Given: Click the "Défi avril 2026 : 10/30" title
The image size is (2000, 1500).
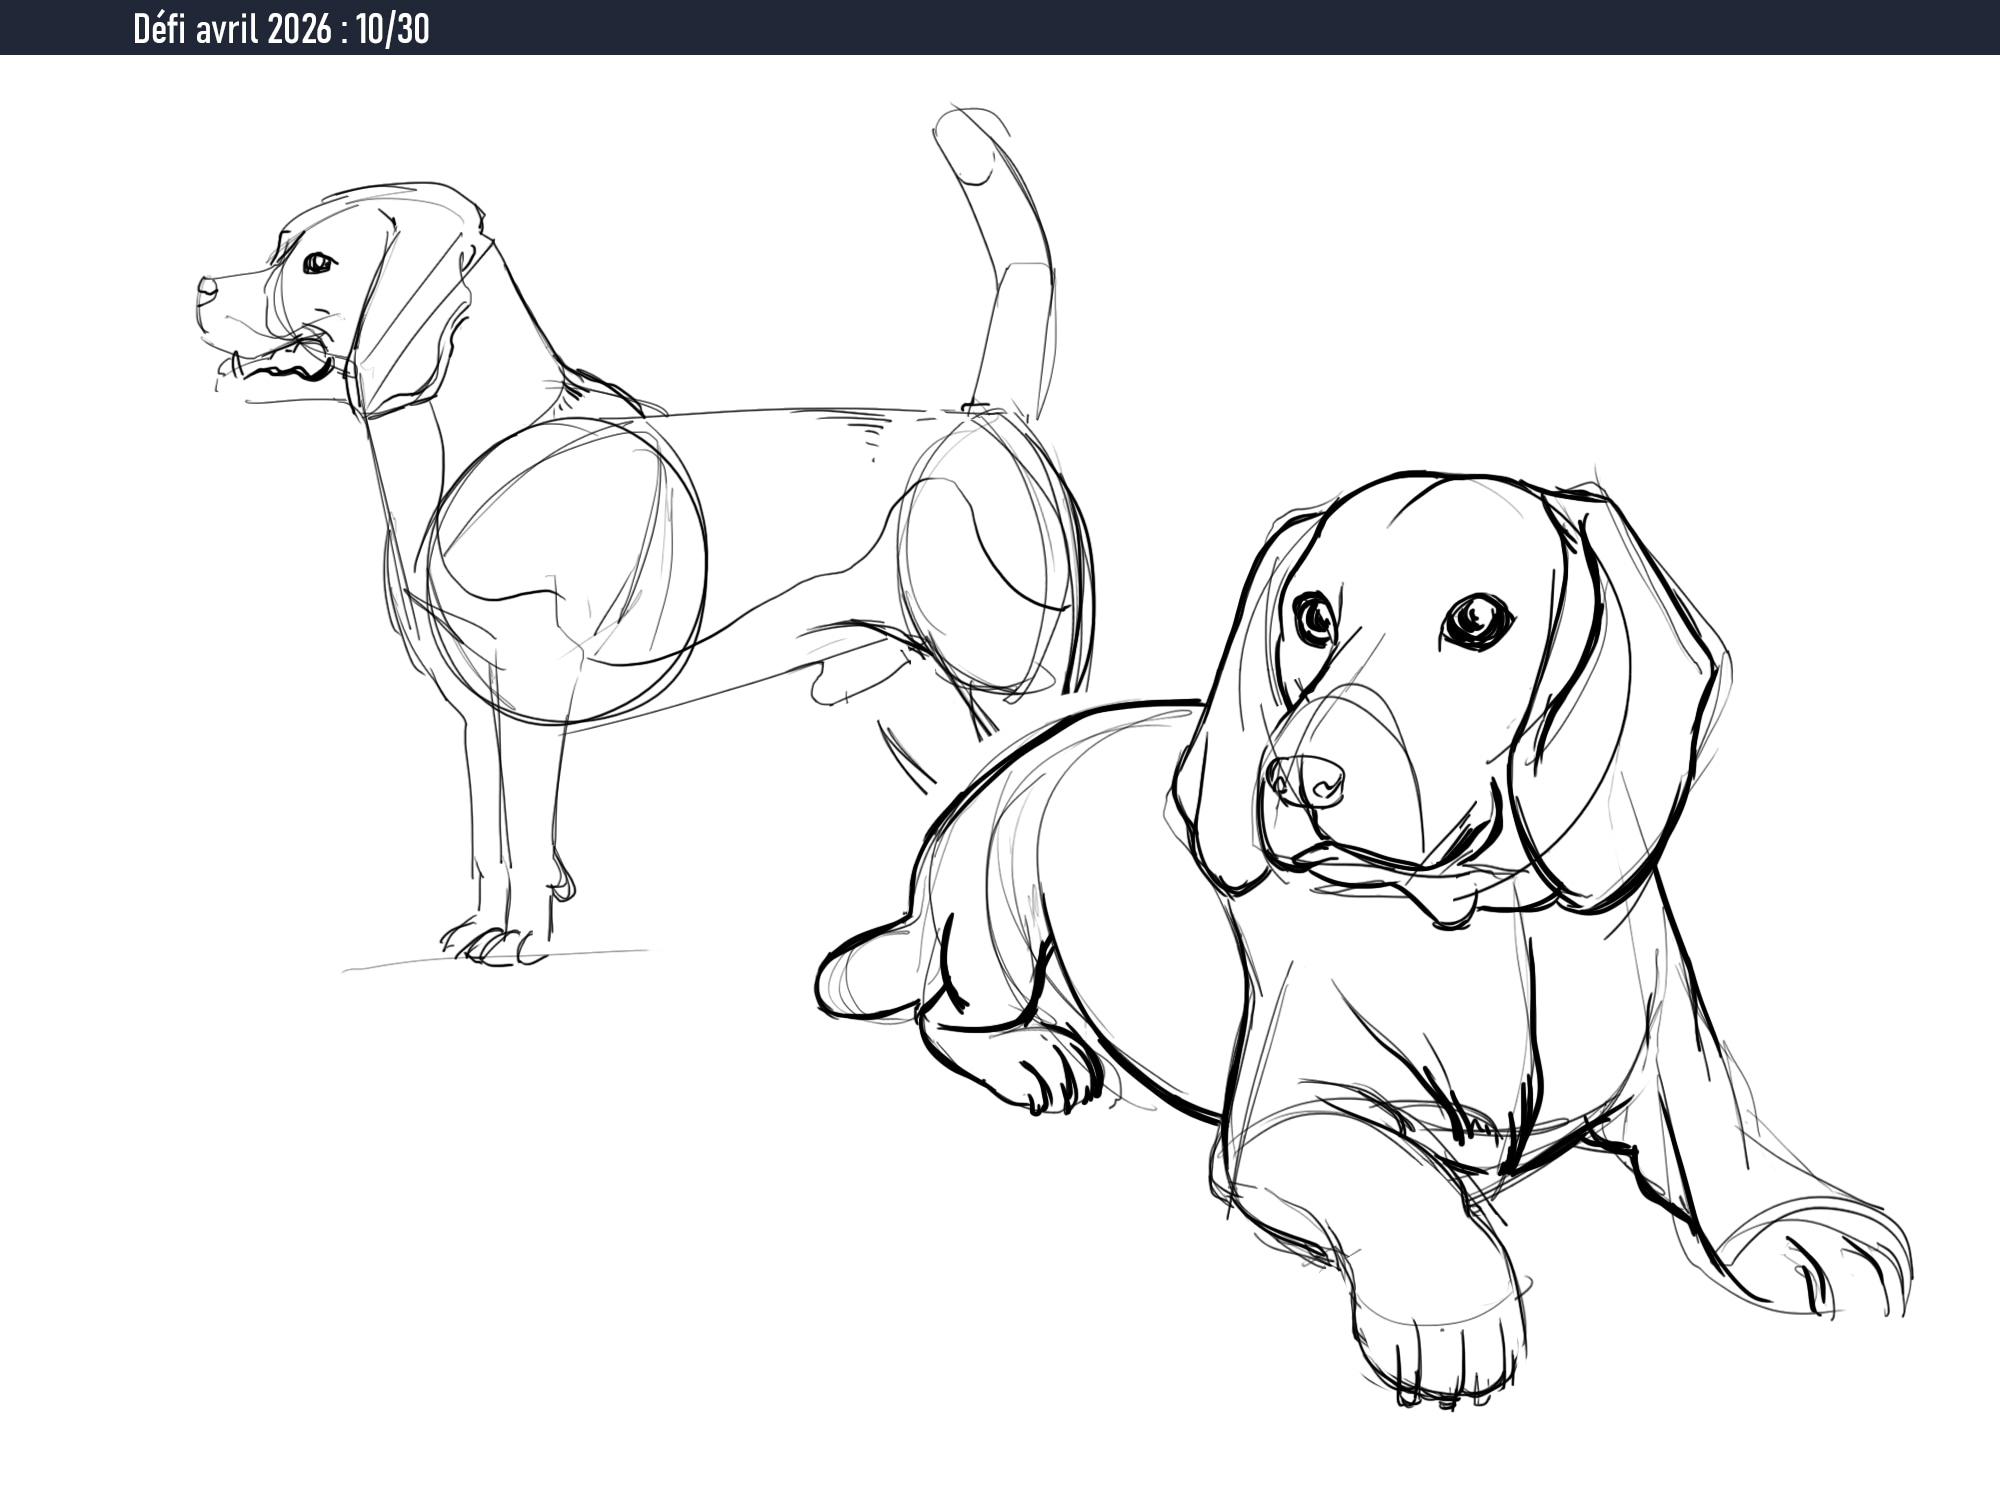Looking at the screenshot, I should click(281, 29).
